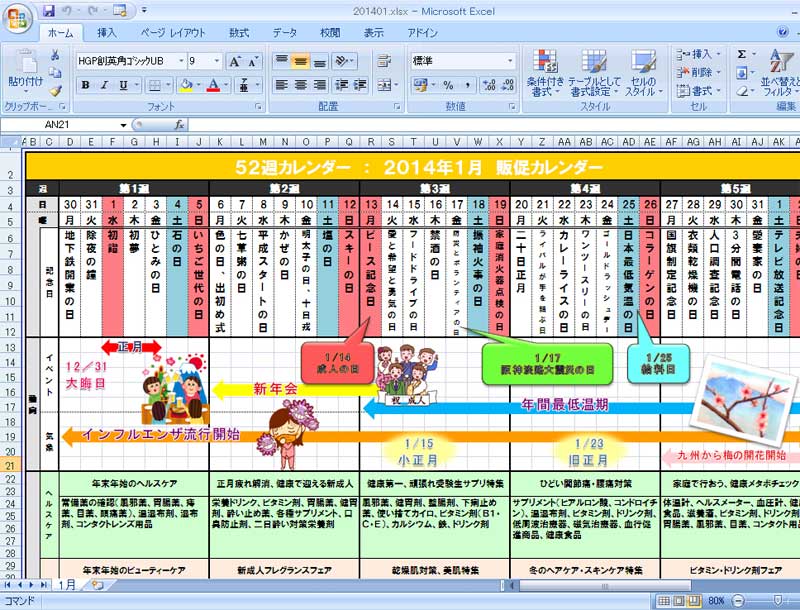The height and width of the screenshot is (610, 800).
Task: Select the Format Painter brush
Action: pyautogui.click(x=55, y=91)
